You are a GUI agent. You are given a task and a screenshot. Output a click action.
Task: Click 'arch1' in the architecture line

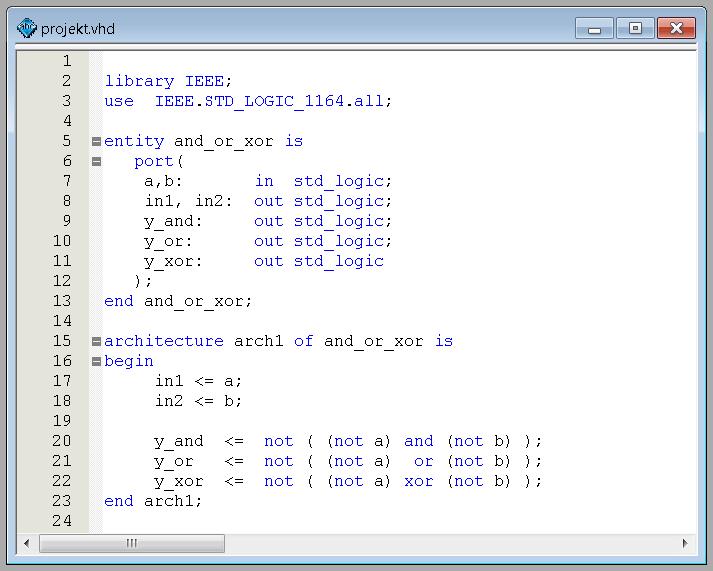pyautogui.click(x=259, y=341)
